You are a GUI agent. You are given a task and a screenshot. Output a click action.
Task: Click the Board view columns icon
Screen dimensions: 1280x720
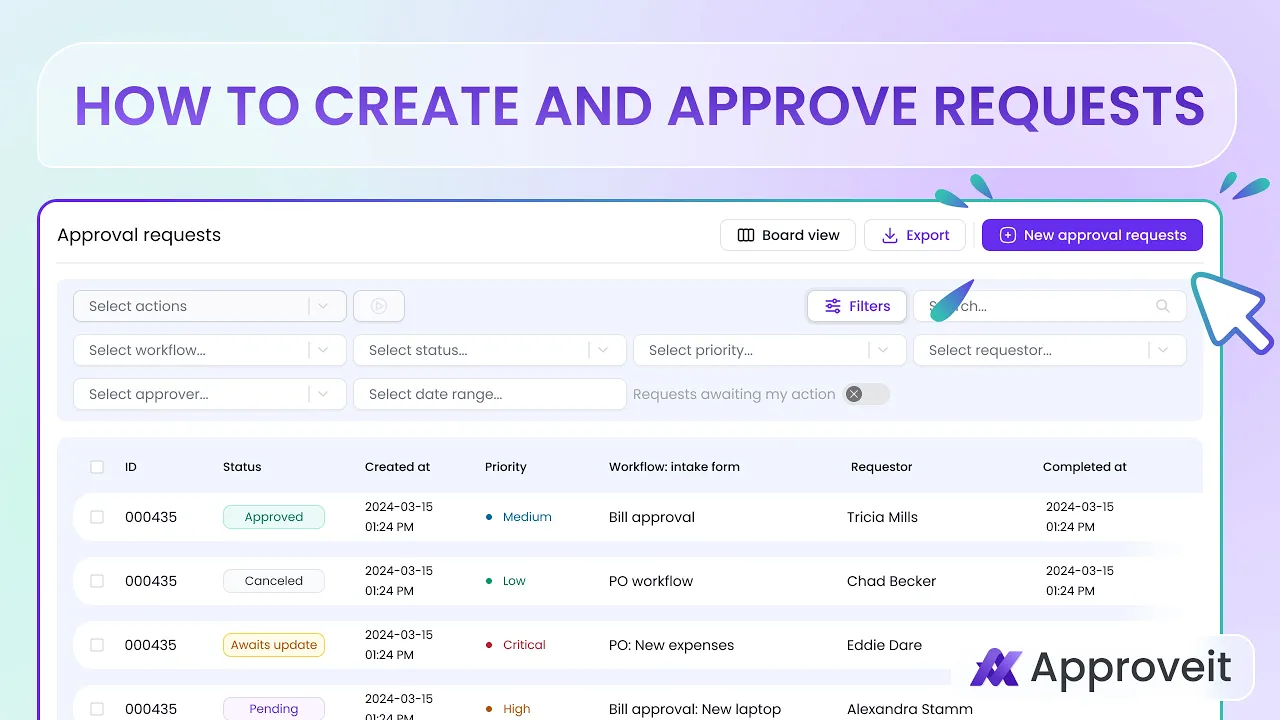pyautogui.click(x=746, y=235)
